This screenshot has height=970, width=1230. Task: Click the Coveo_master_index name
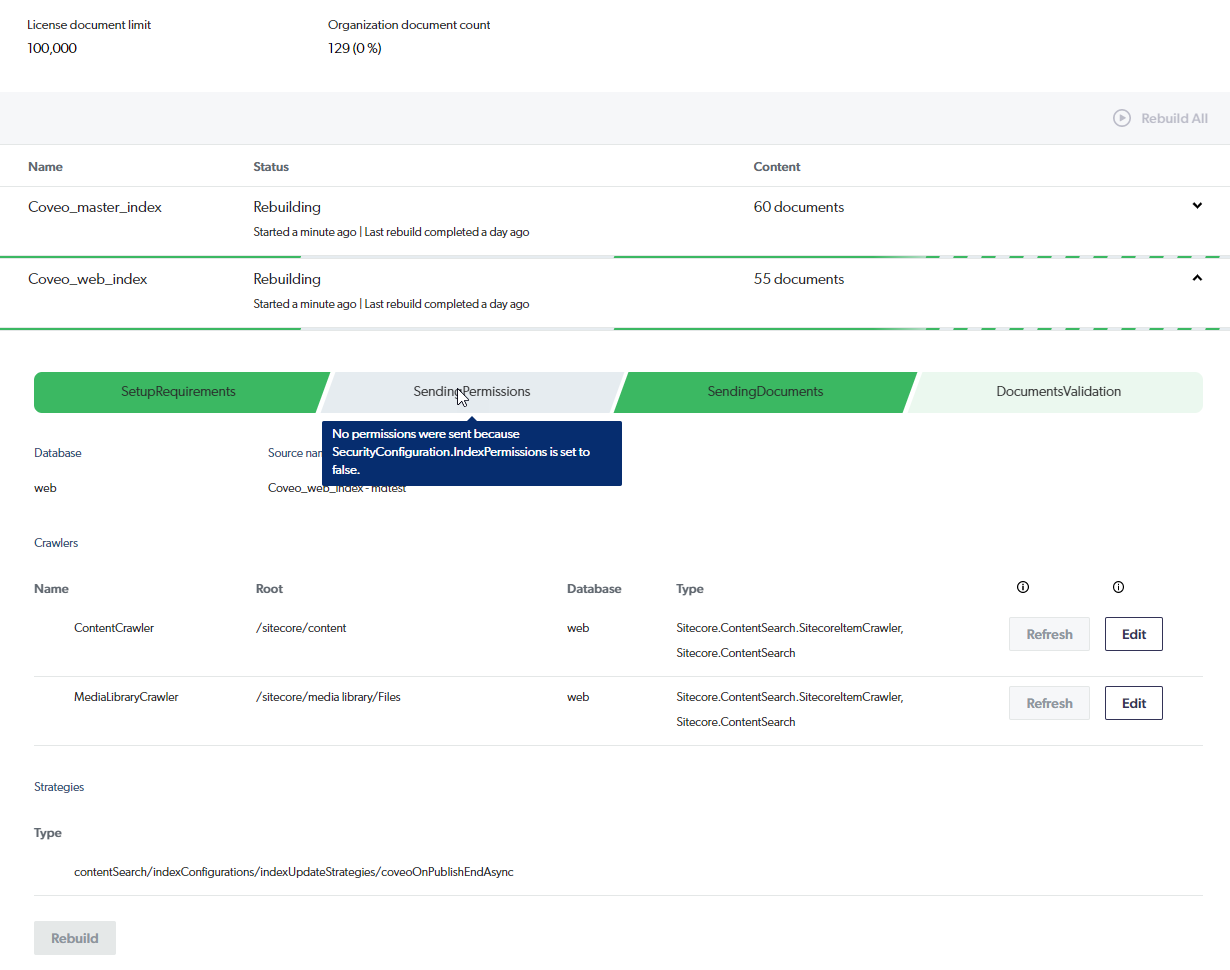[95, 207]
